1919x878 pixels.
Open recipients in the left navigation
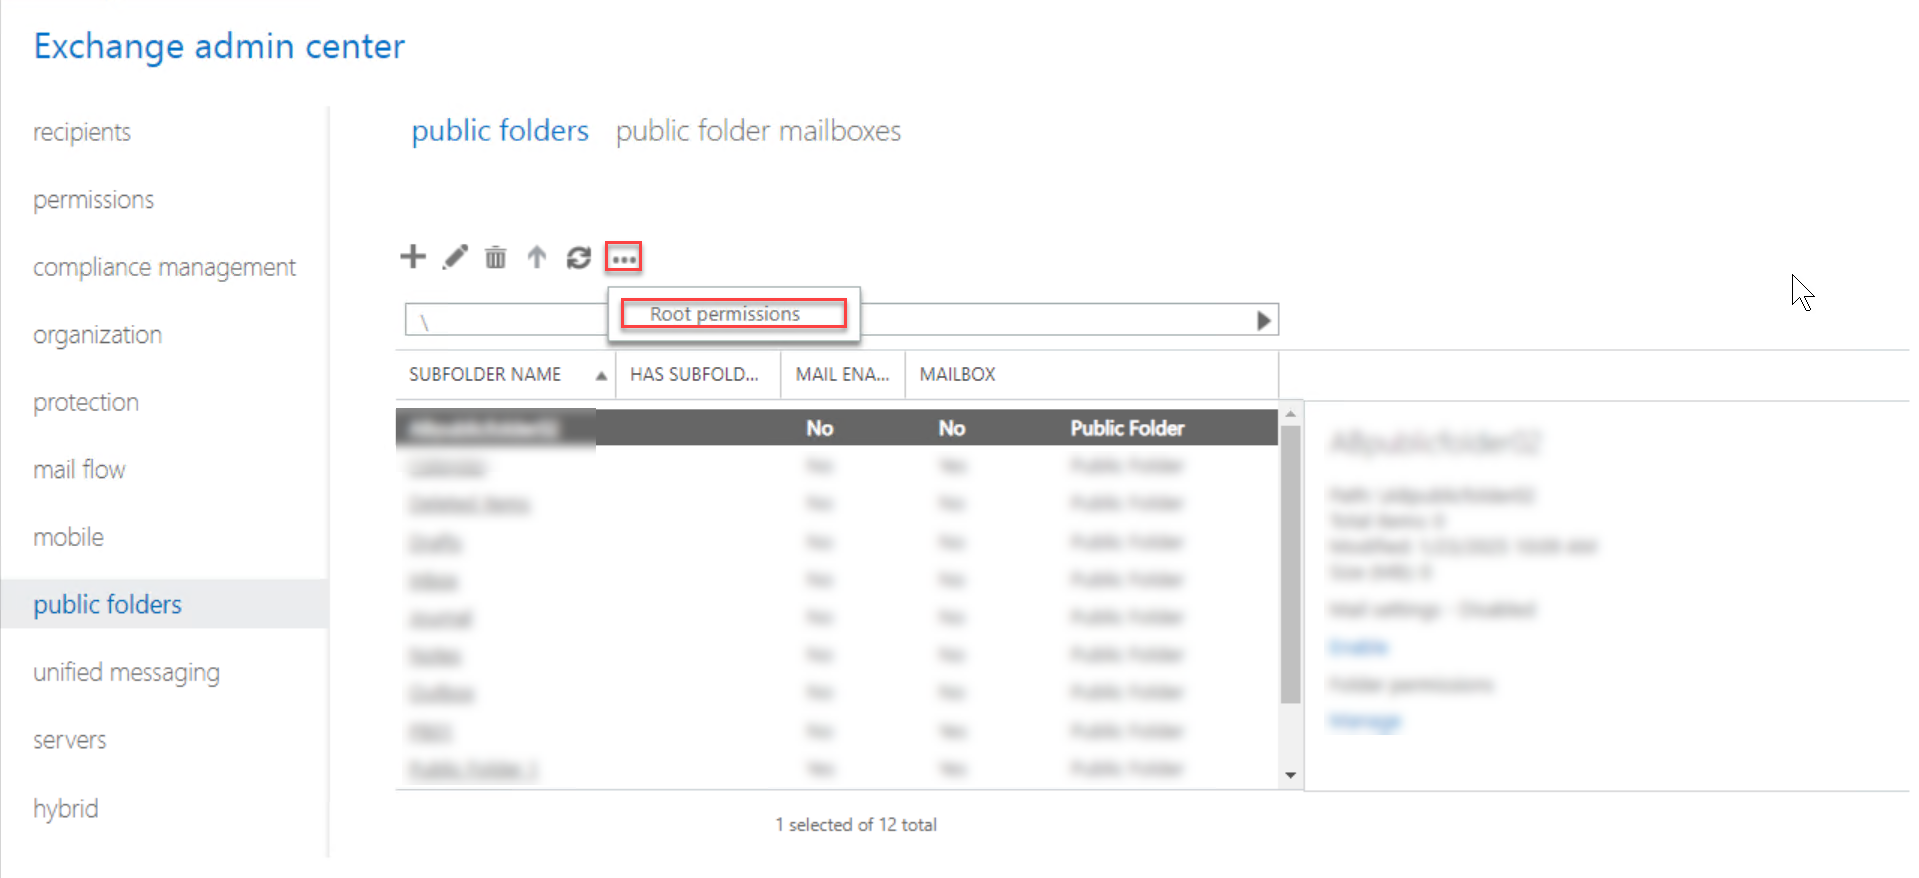click(x=82, y=132)
